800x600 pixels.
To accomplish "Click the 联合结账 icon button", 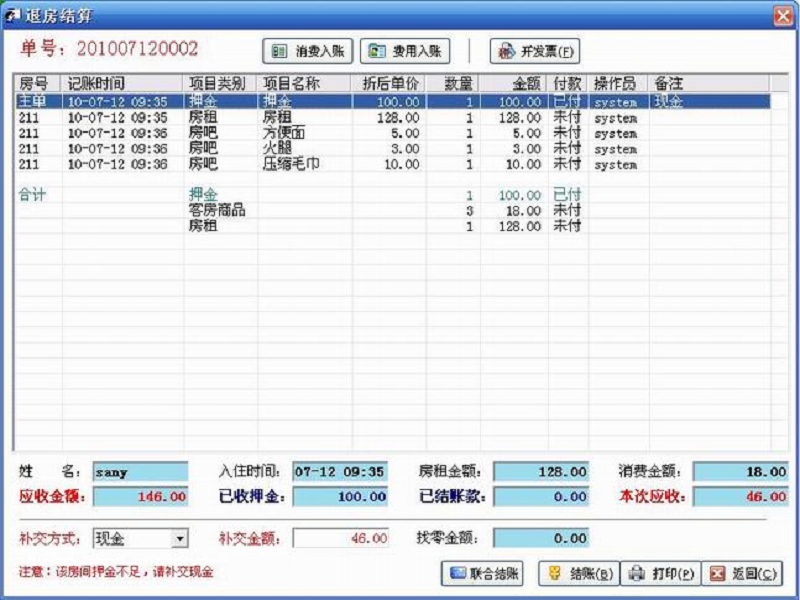I will tap(484, 573).
